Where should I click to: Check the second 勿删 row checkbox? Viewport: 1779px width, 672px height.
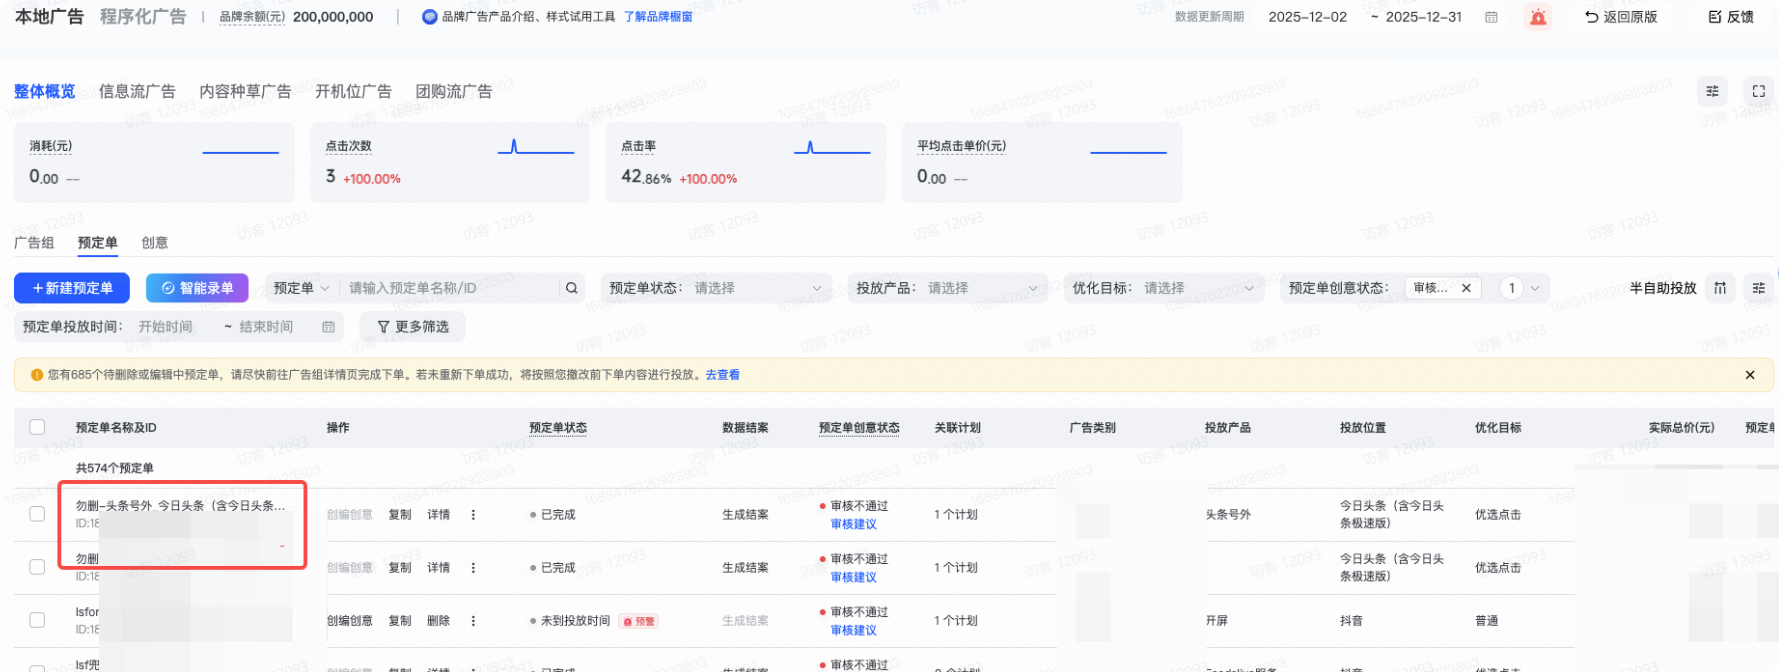click(37, 567)
